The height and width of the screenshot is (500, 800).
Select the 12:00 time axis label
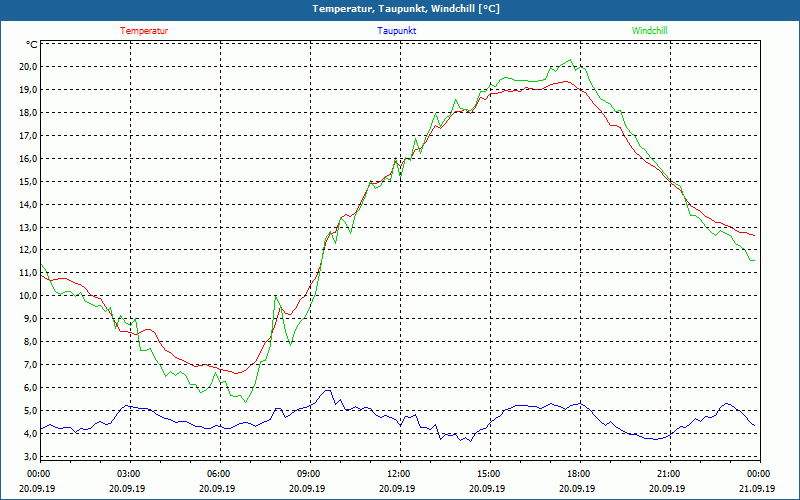pyautogui.click(x=398, y=474)
